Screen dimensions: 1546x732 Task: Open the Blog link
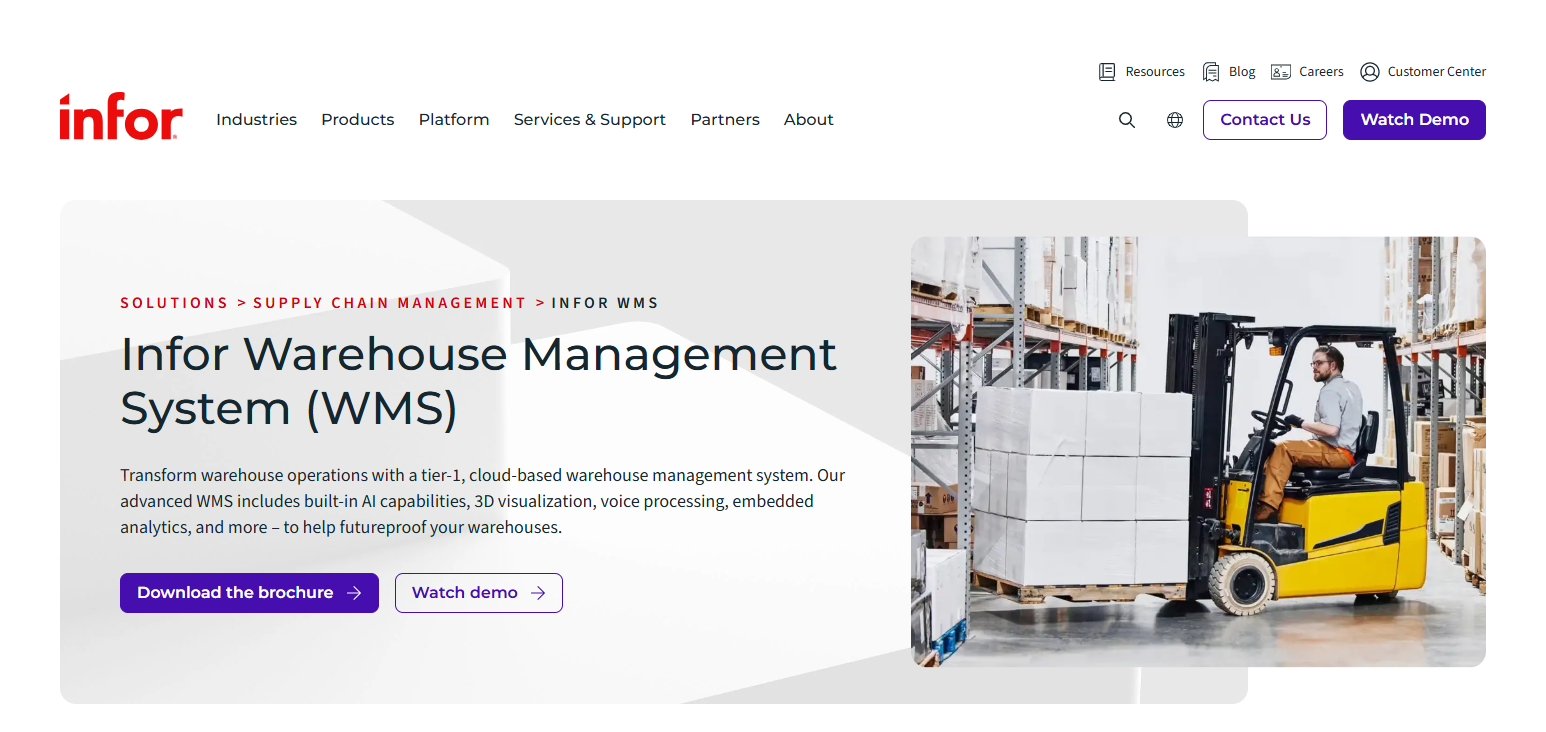[1242, 72]
